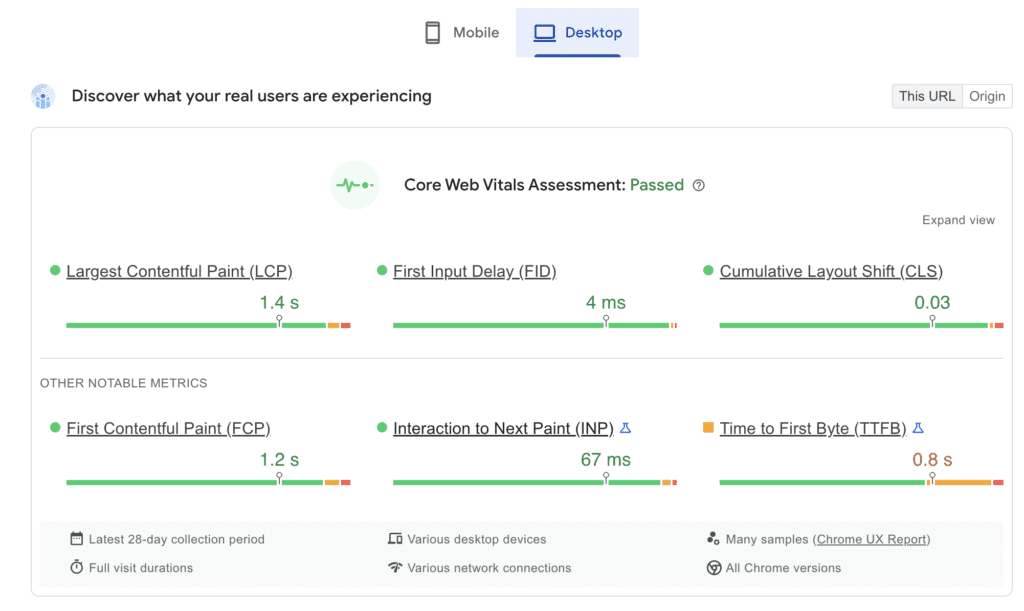
Task: Click the Core Web Vitals pulse icon
Action: click(355, 185)
